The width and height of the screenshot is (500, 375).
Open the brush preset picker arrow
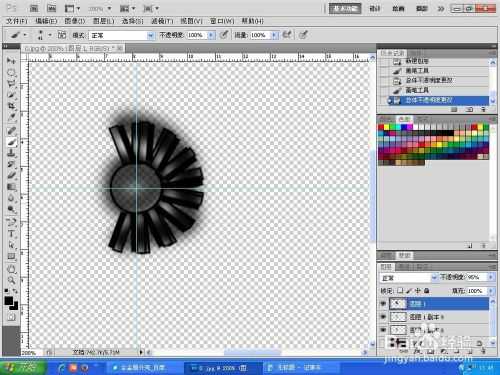[x=50, y=35]
